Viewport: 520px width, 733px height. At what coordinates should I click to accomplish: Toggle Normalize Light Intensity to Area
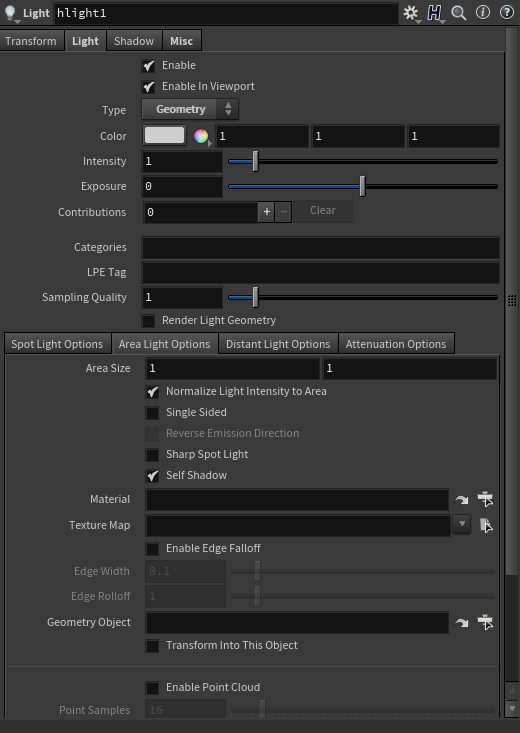pos(152,392)
